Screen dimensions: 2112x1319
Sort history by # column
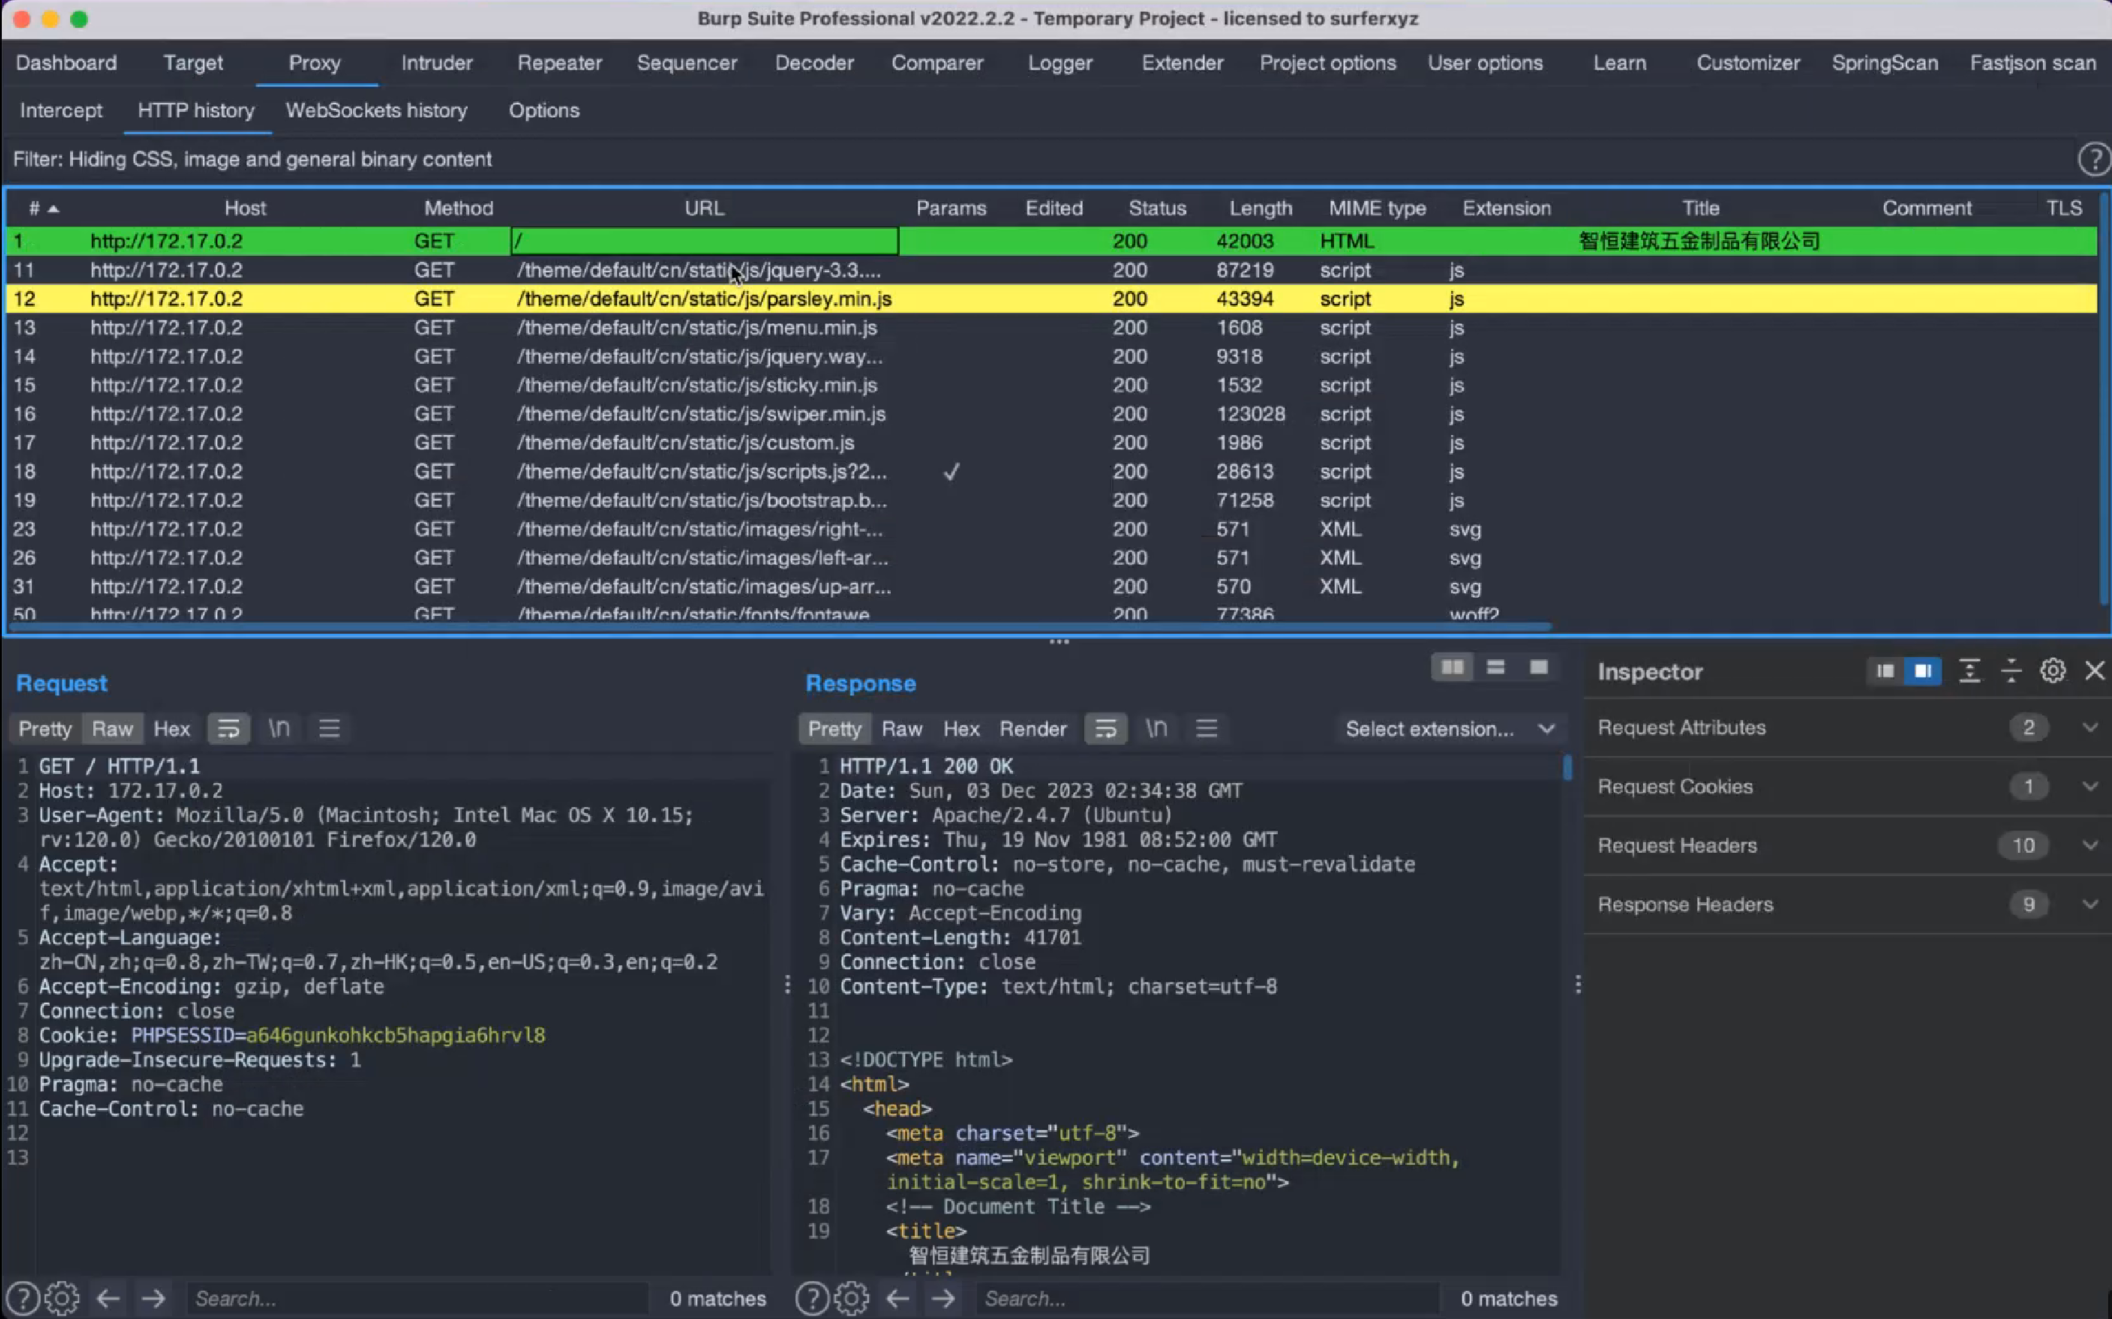tap(43, 208)
